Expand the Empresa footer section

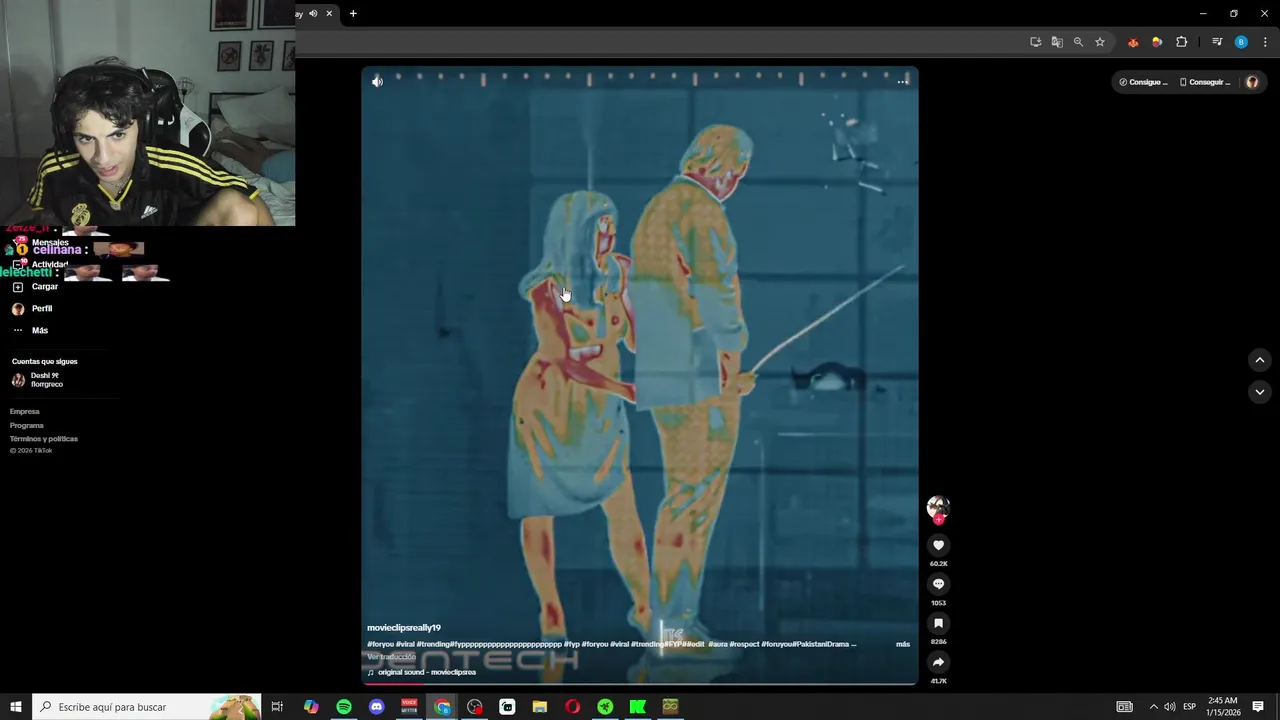coord(25,412)
